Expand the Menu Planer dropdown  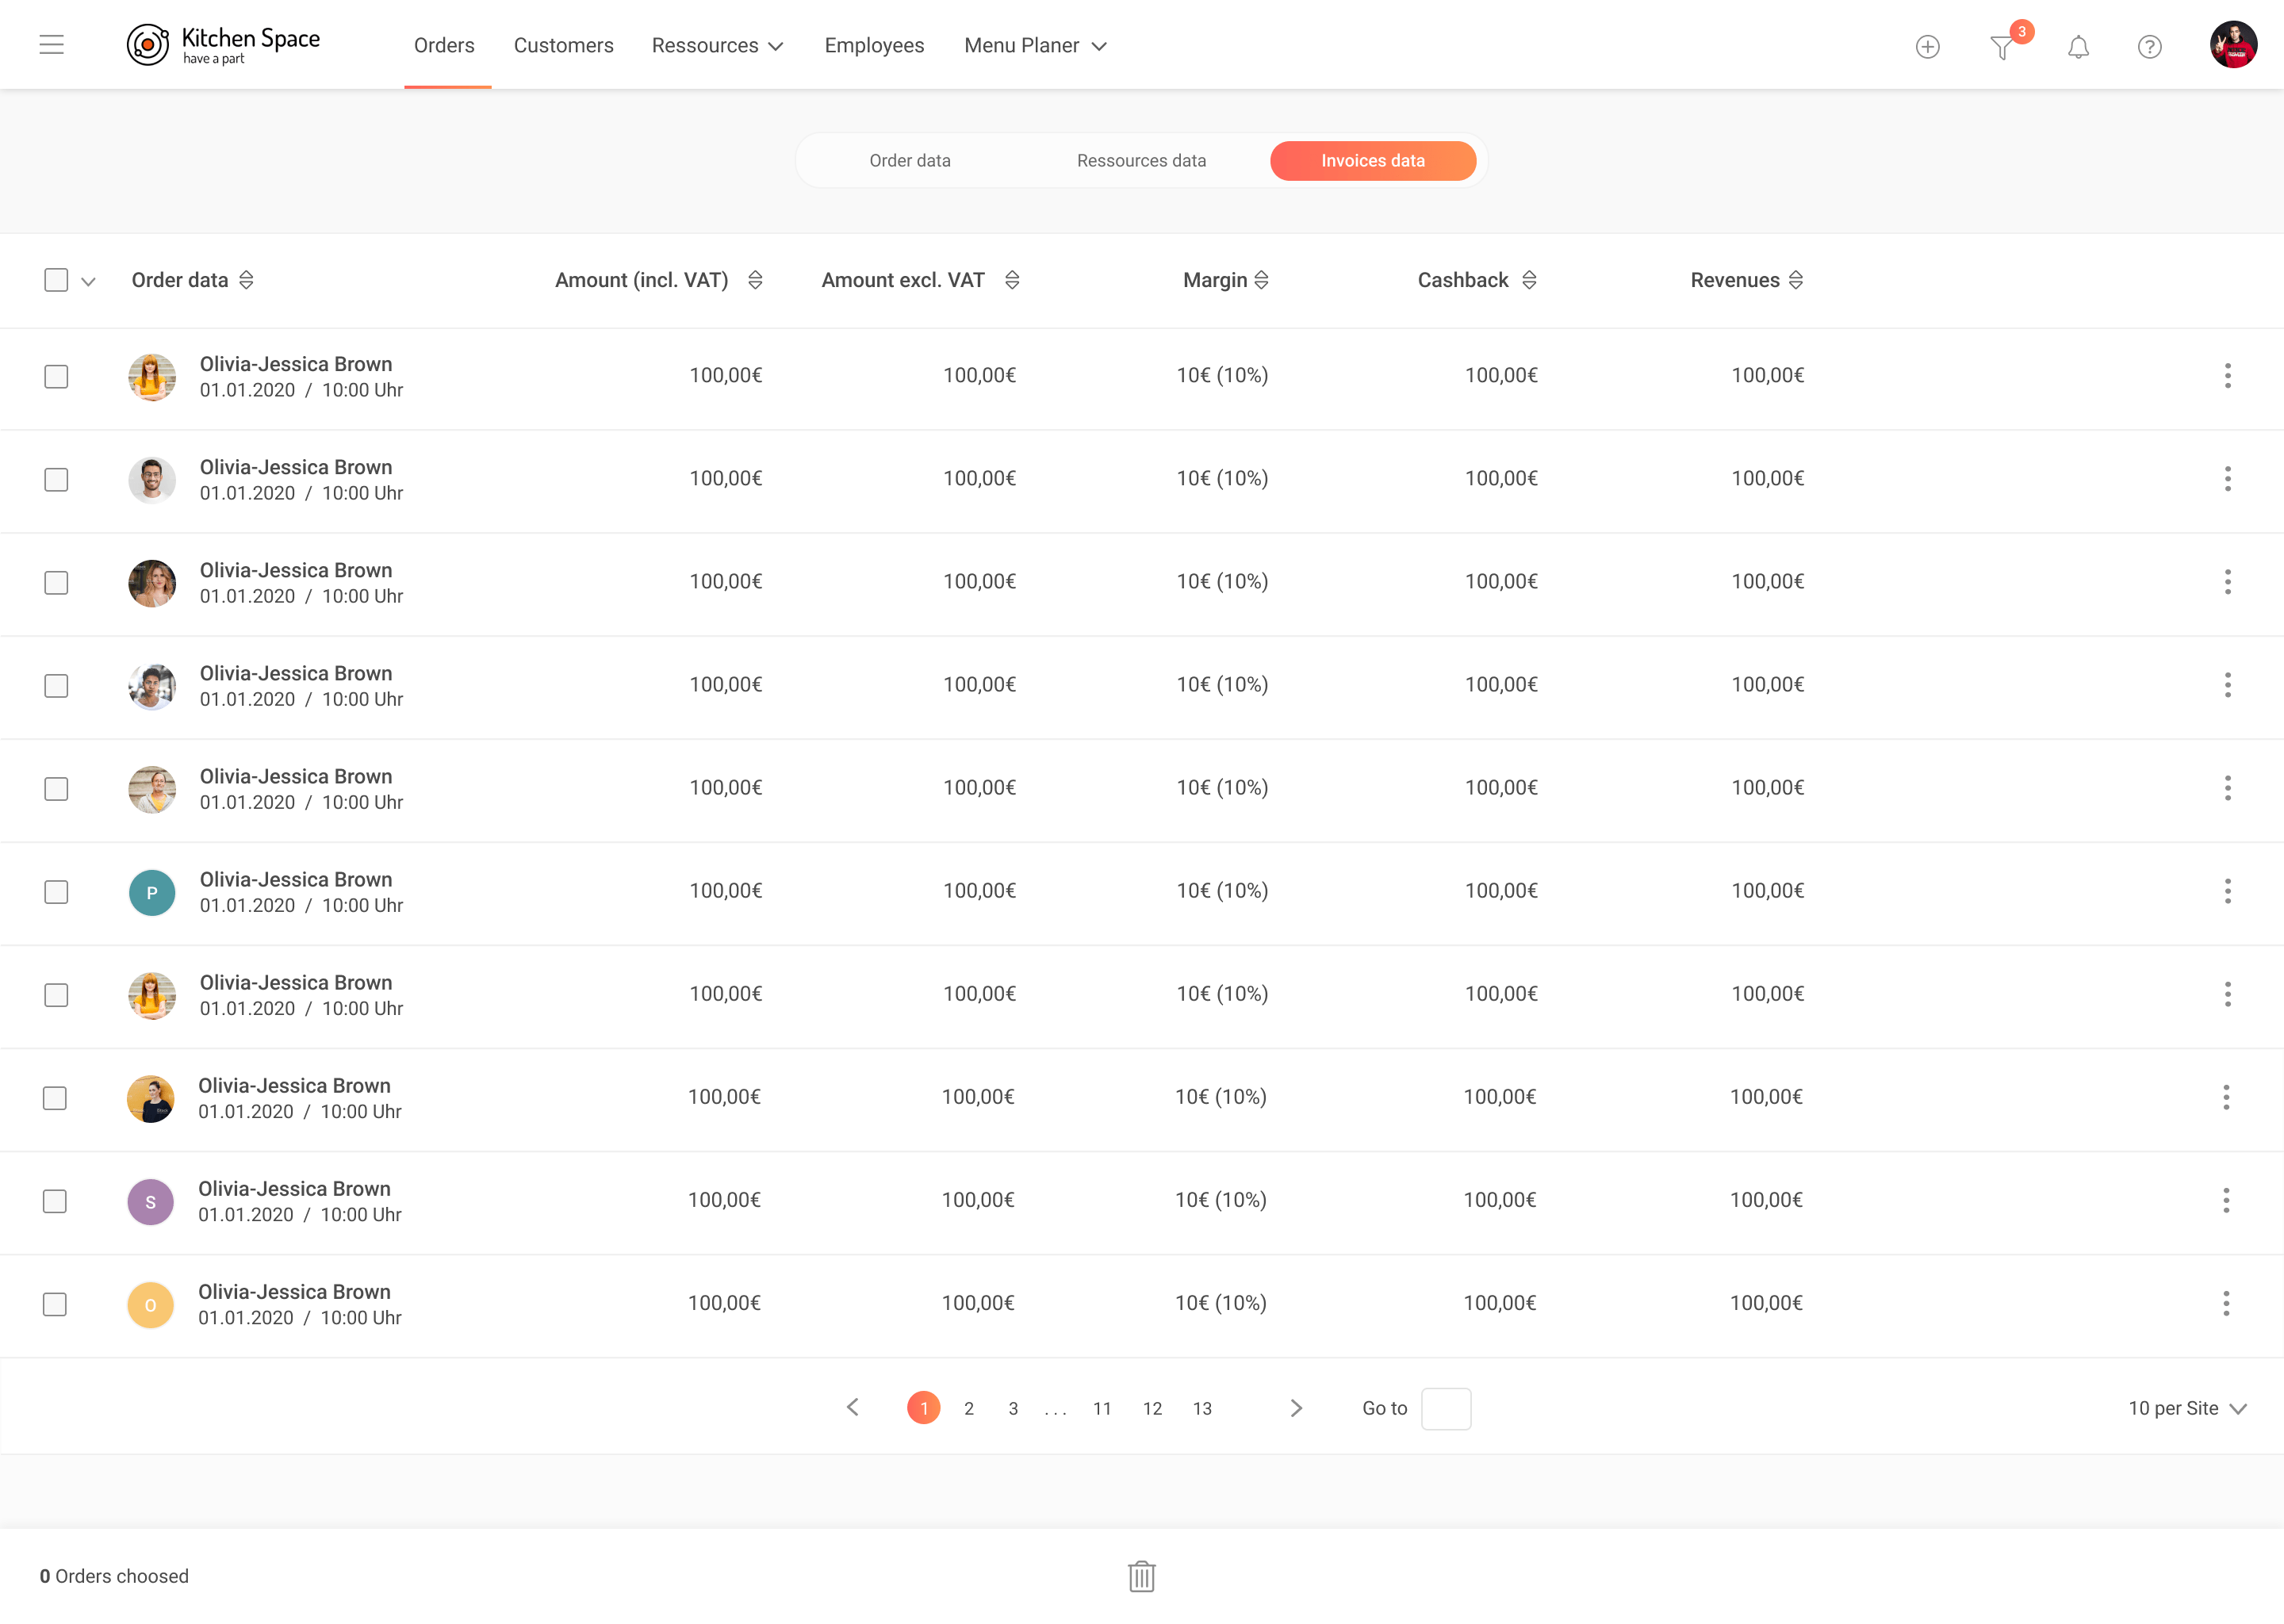point(1035,46)
